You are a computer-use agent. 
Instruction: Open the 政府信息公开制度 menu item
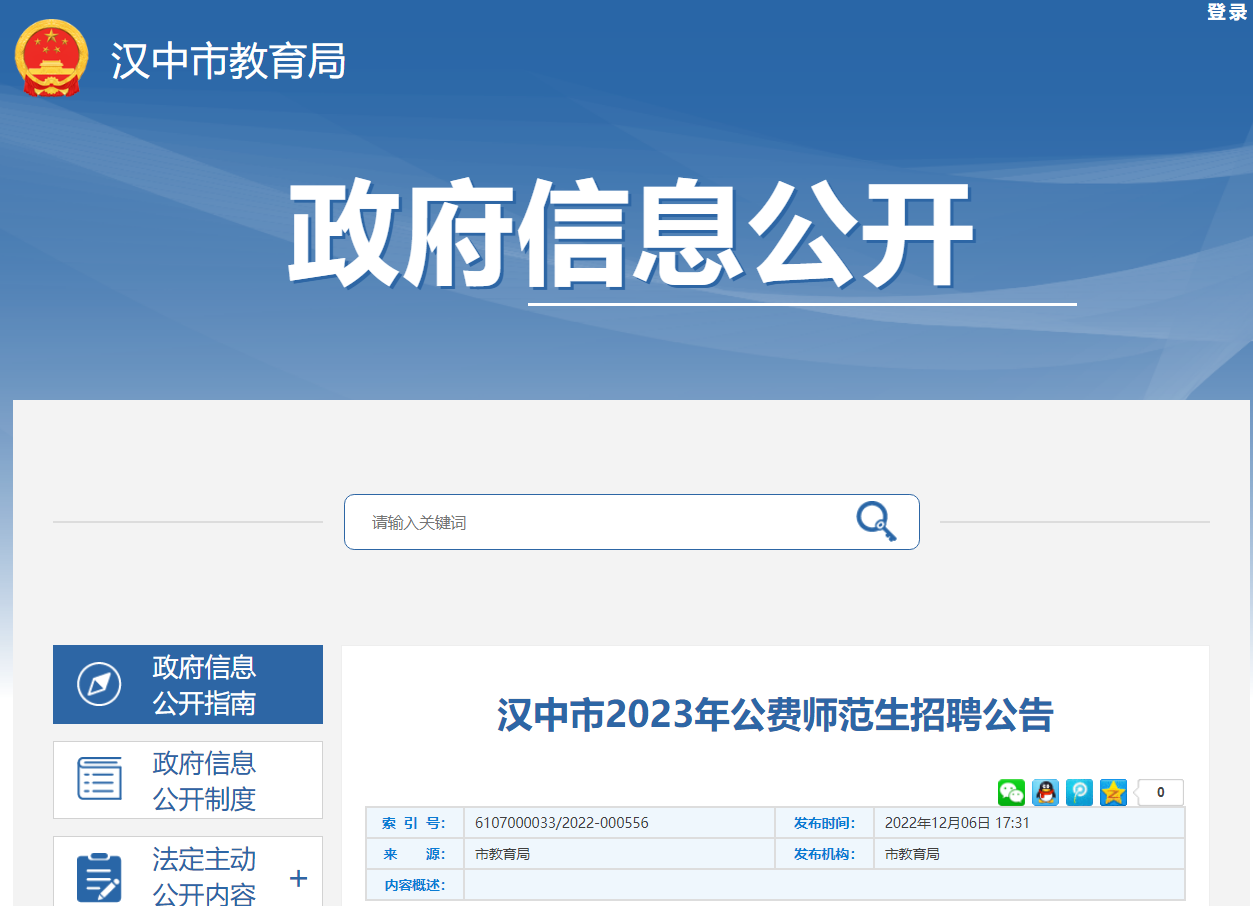tap(204, 781)
